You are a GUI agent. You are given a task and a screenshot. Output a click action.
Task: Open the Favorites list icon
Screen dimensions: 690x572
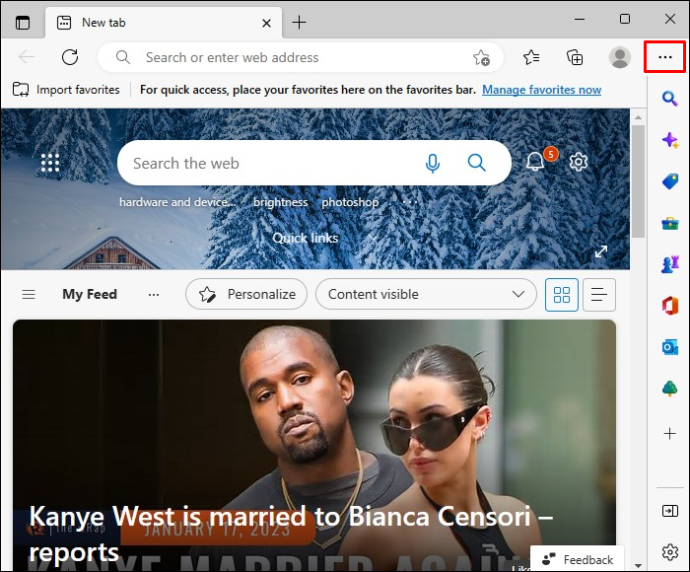[532, 57]
